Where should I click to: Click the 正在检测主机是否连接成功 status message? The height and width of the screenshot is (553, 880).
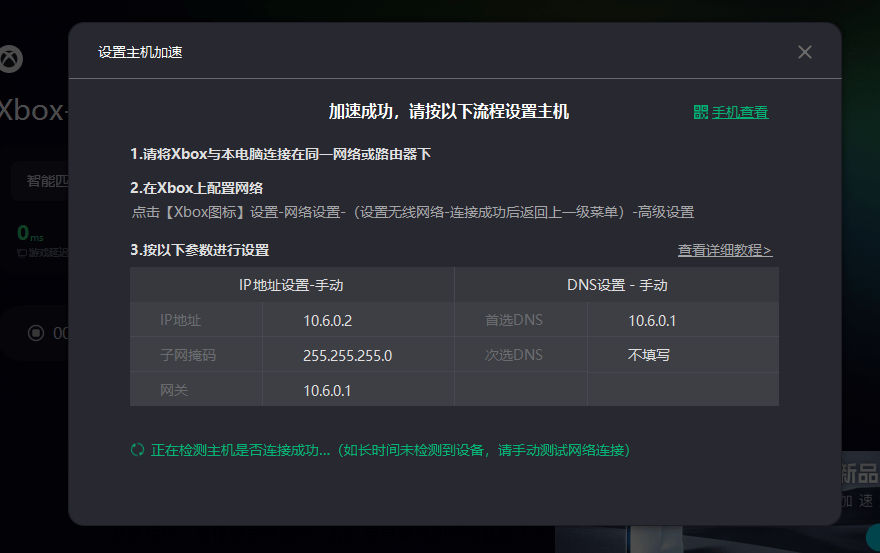[391, 450]
